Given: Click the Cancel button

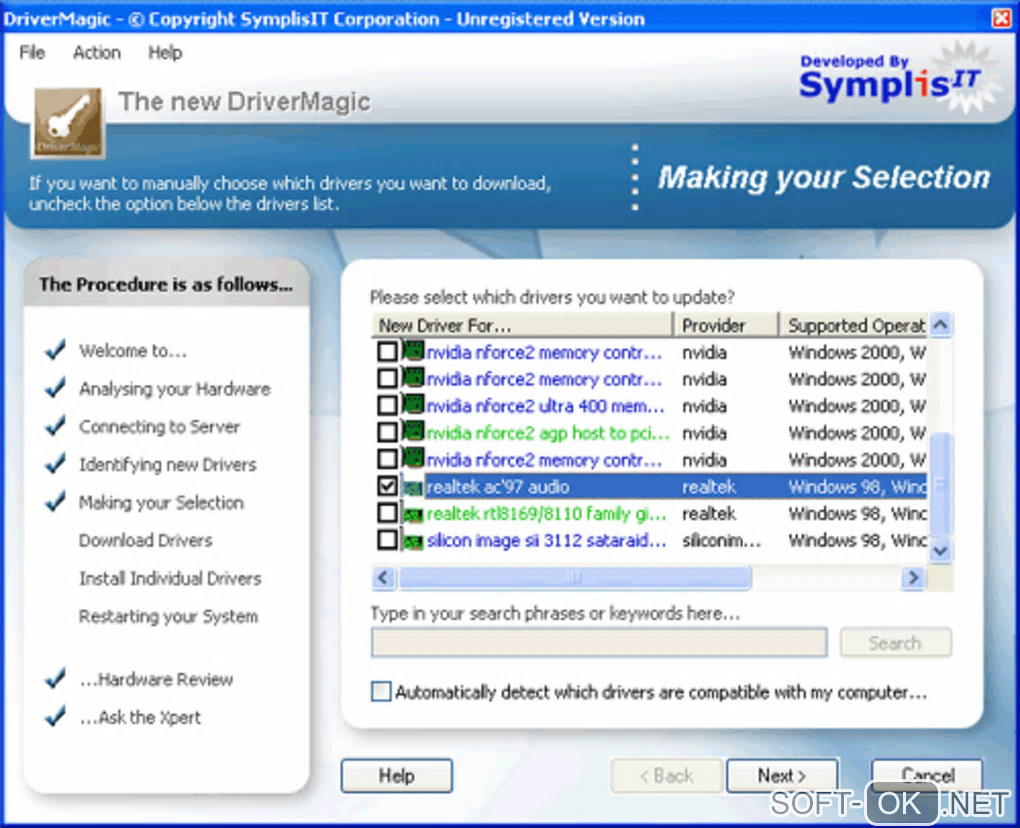Looking at the screenshot, I should (927, 775).
